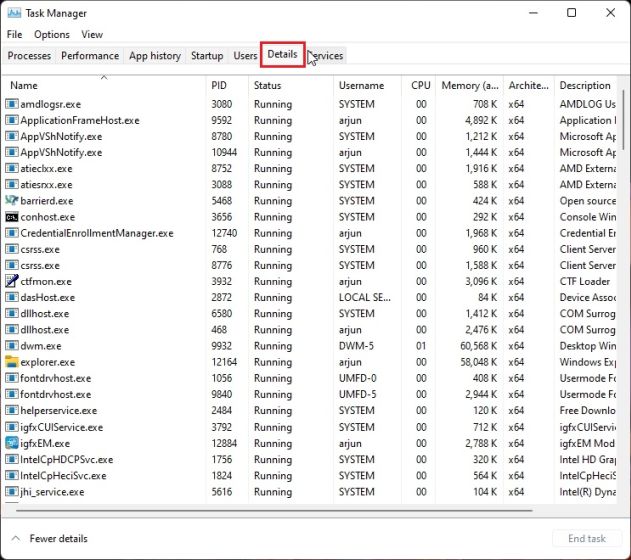This screenshot has height=560, width=631.
Task: Click the conhost.exe console icon
Action: (x=12, y=217)
